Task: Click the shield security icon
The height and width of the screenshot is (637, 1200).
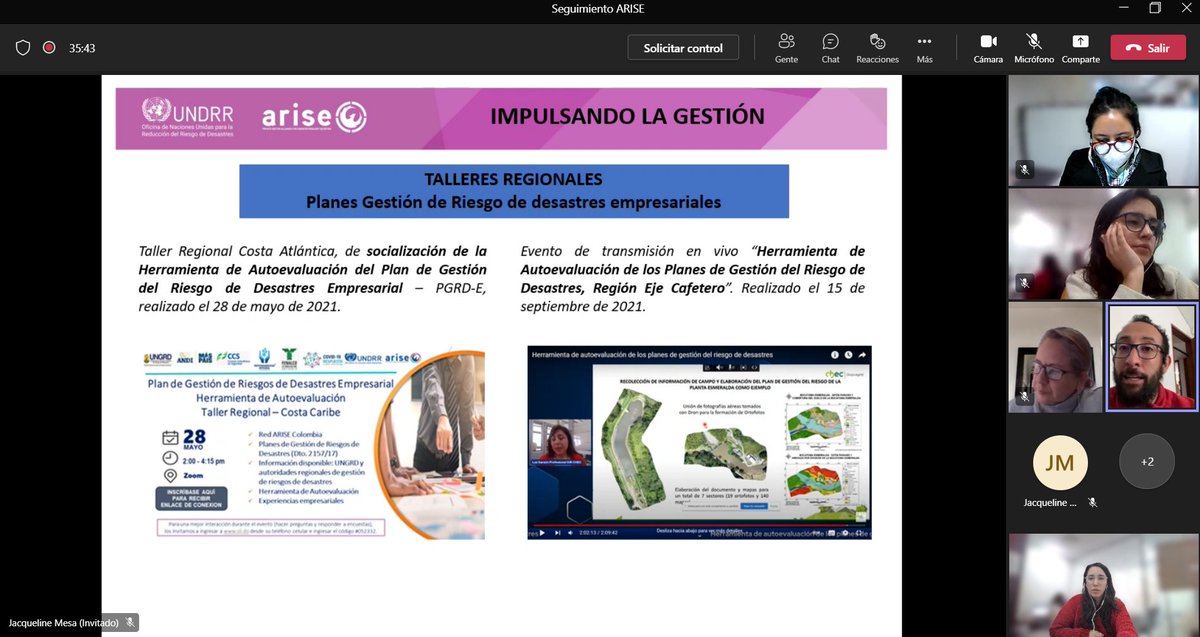Action: pos(23,47)
